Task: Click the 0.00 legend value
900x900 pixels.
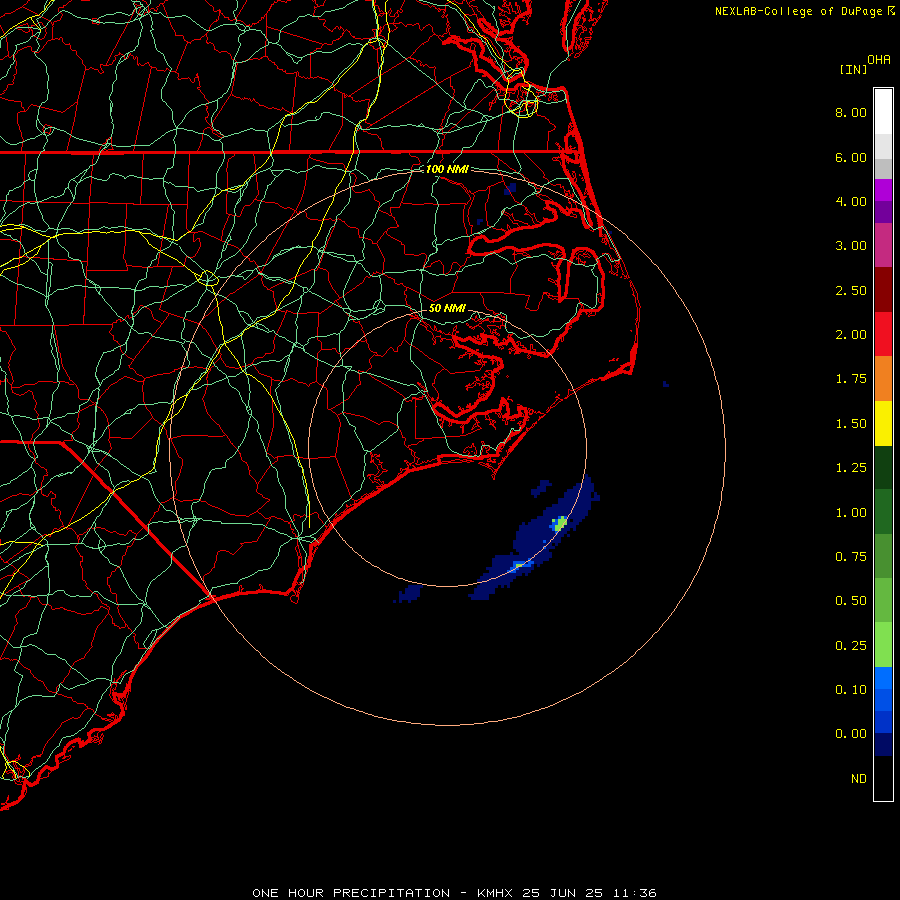Action: click(x=851, y=734)
